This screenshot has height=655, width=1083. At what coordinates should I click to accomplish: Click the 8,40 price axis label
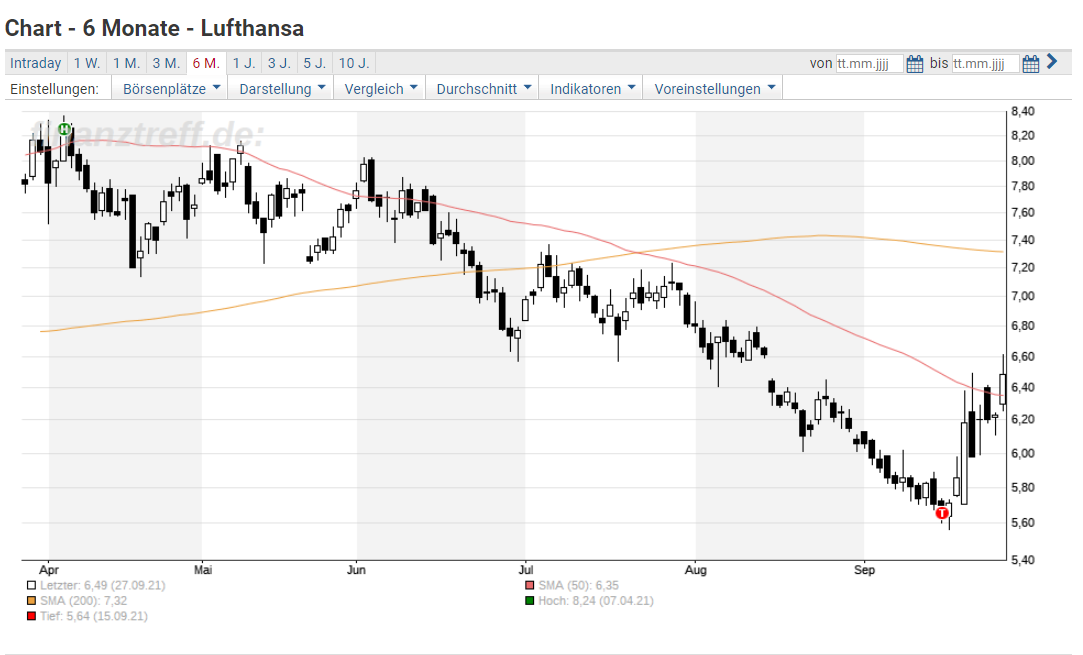pos(1023,111)
